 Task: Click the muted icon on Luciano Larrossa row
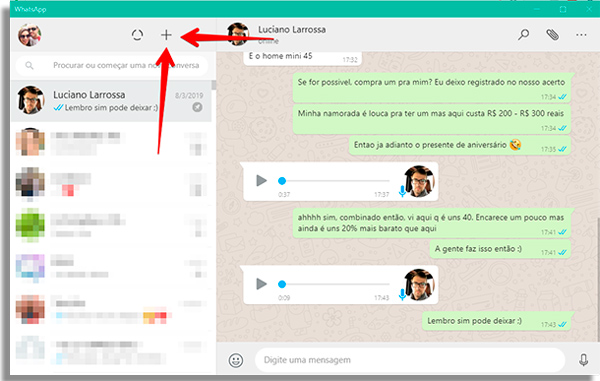click(197, 107)
